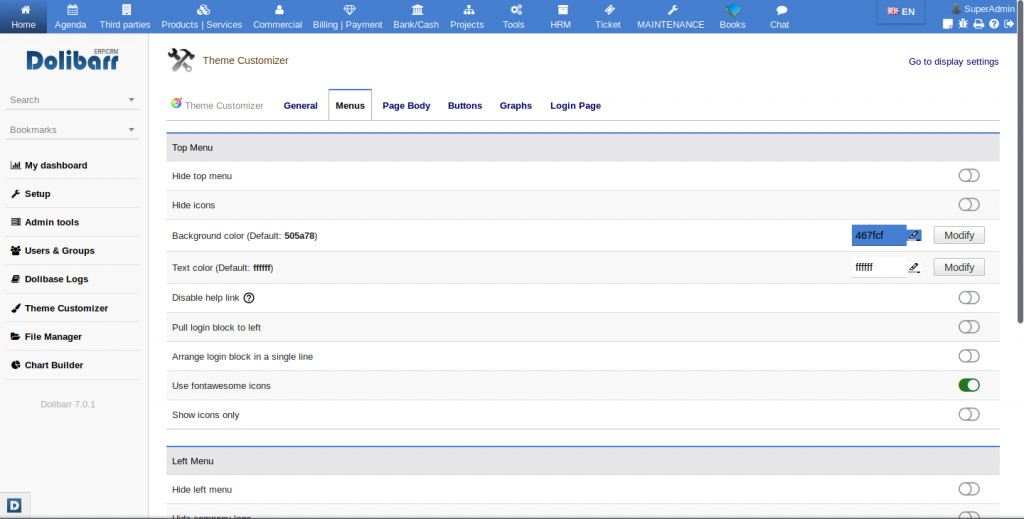
Task: Switch to the Login Page tab
Action: click(x=575, y=106)
